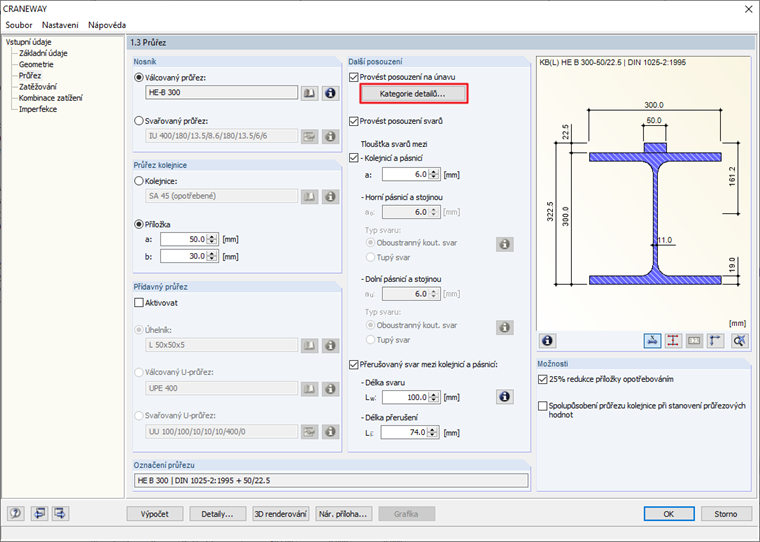Open the Nápověda menu
Screen dimensions: 760x542
tap(107, 25)
